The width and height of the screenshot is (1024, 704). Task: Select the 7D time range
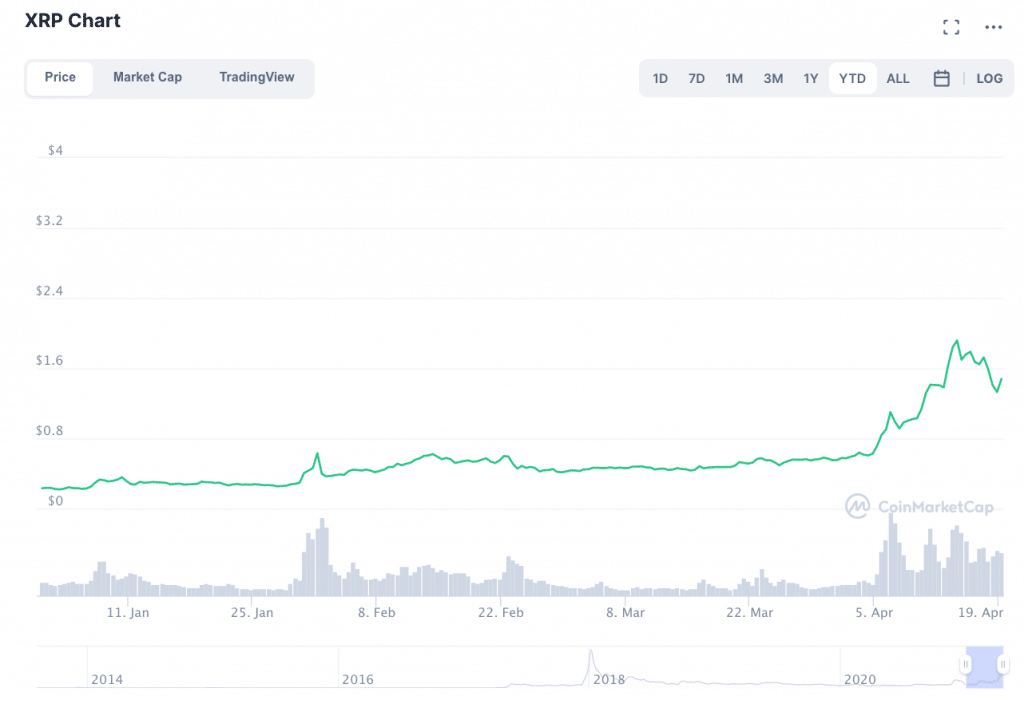696,78
